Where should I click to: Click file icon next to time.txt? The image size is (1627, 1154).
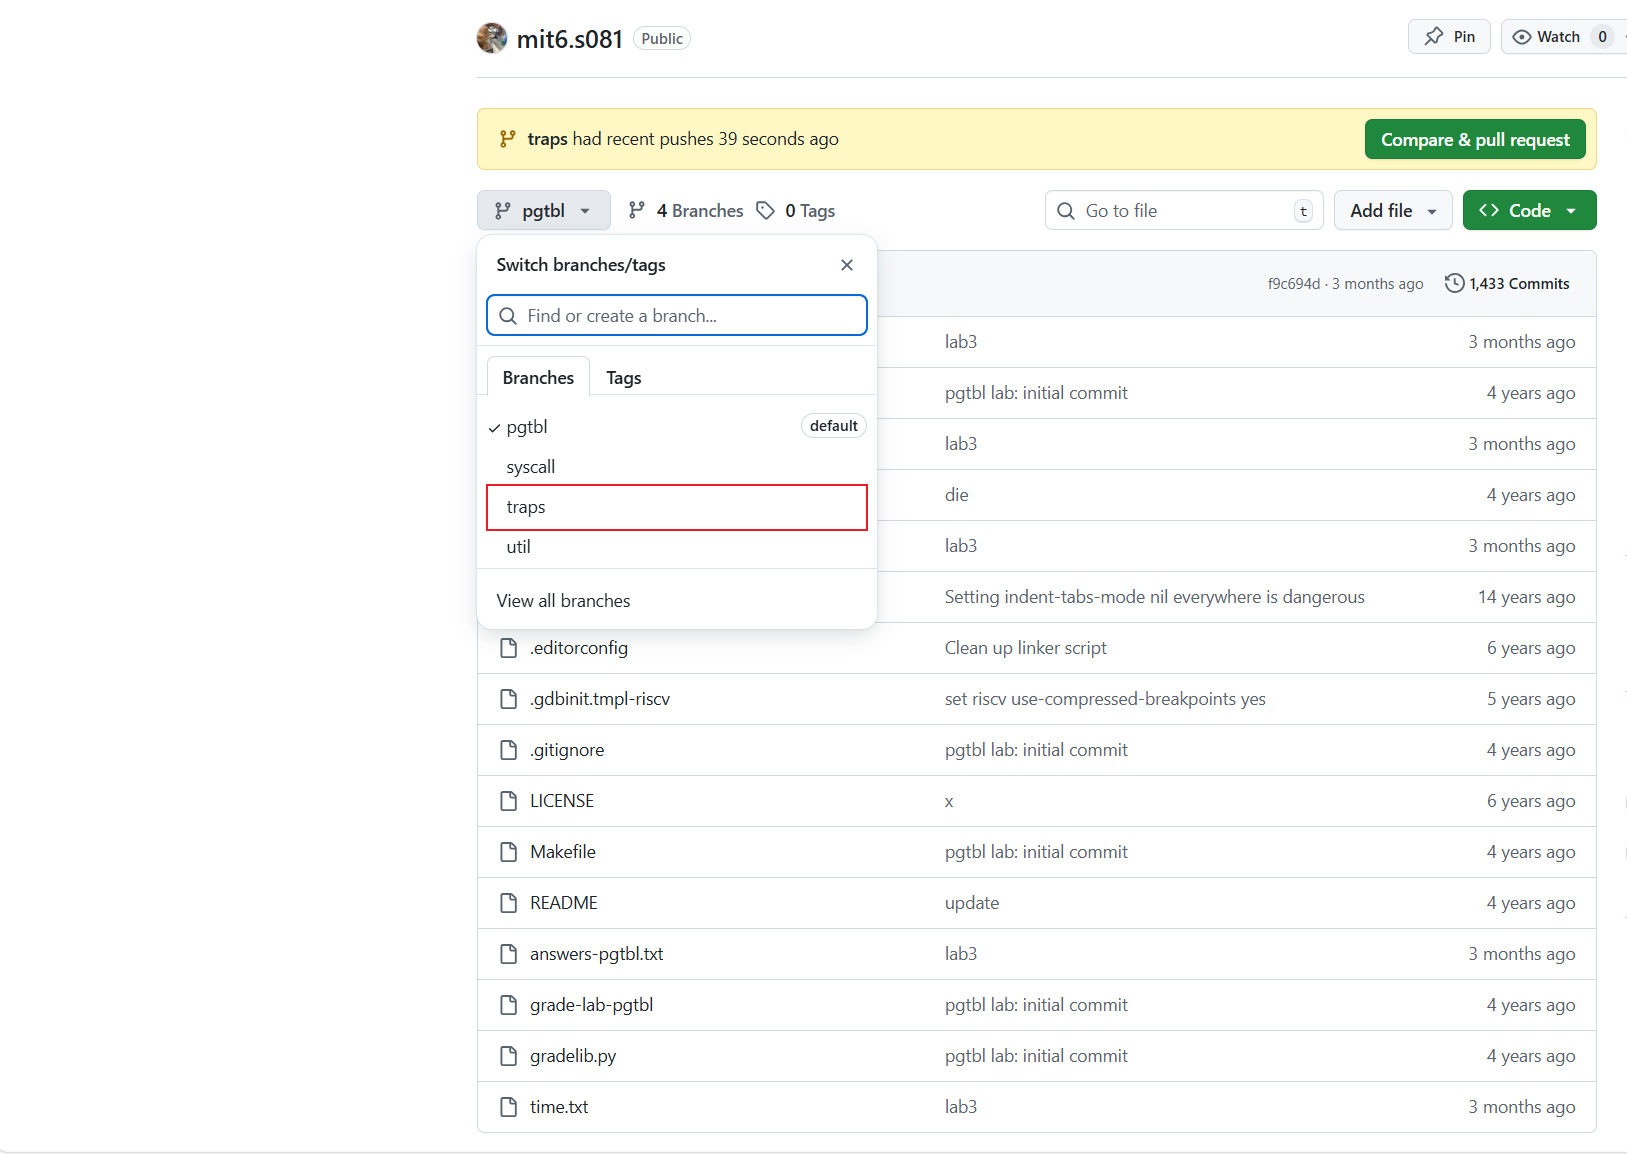(x=509, y=1107)
